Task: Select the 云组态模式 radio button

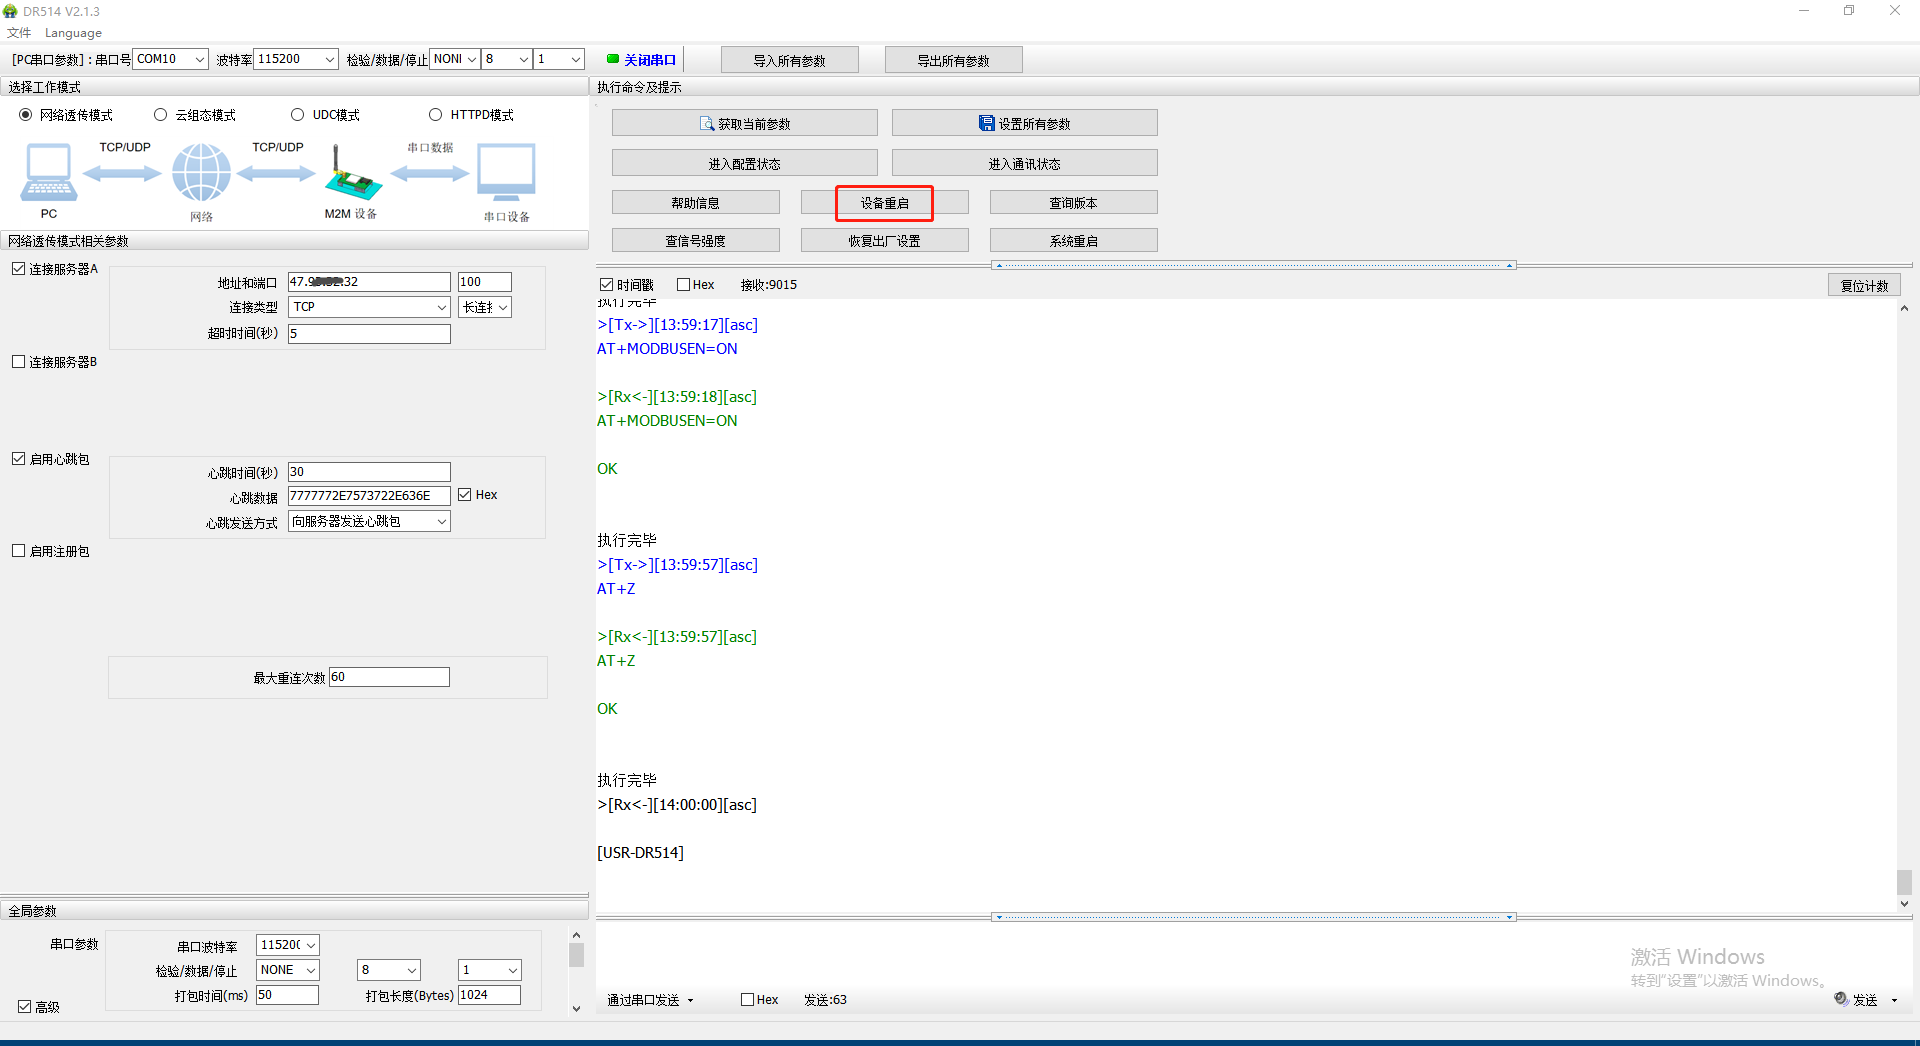Action: (x=161, y=115)
